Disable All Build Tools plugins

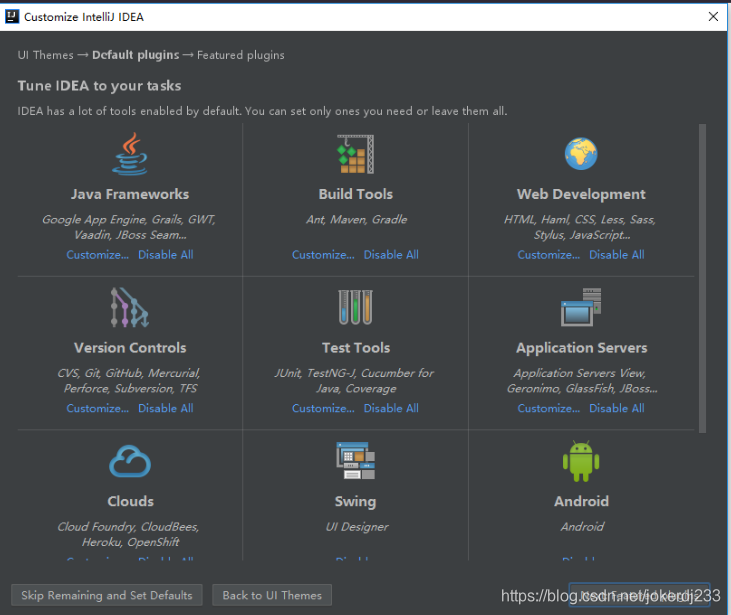click(x=391, y=255)
